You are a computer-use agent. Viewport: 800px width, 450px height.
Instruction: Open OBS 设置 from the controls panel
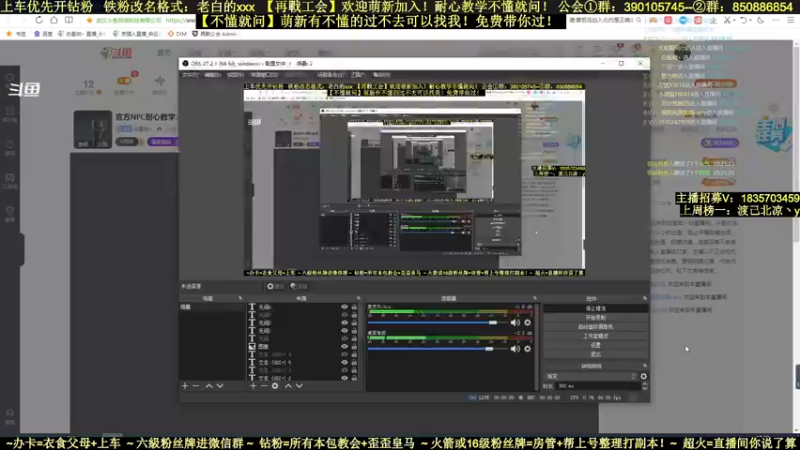click(x=595, y=345)
